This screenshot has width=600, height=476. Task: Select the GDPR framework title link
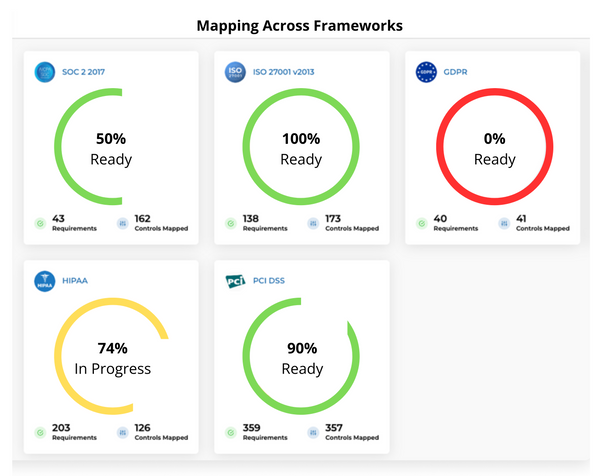[458, 72]
